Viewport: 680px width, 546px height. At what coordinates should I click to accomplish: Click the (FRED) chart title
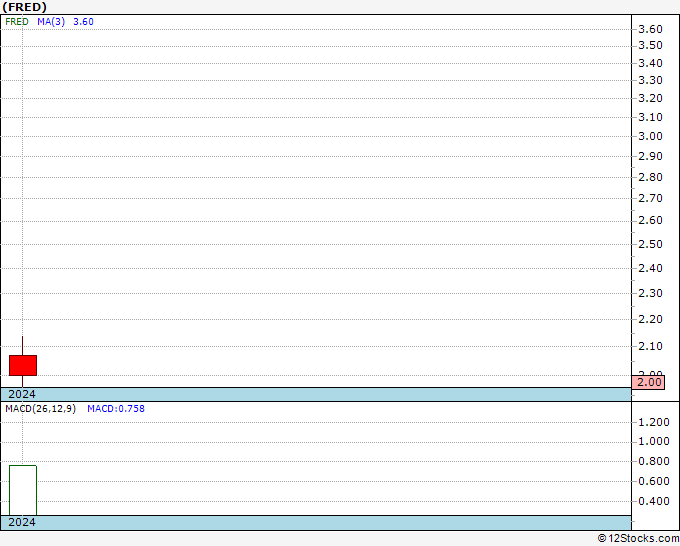coord(25,7)
